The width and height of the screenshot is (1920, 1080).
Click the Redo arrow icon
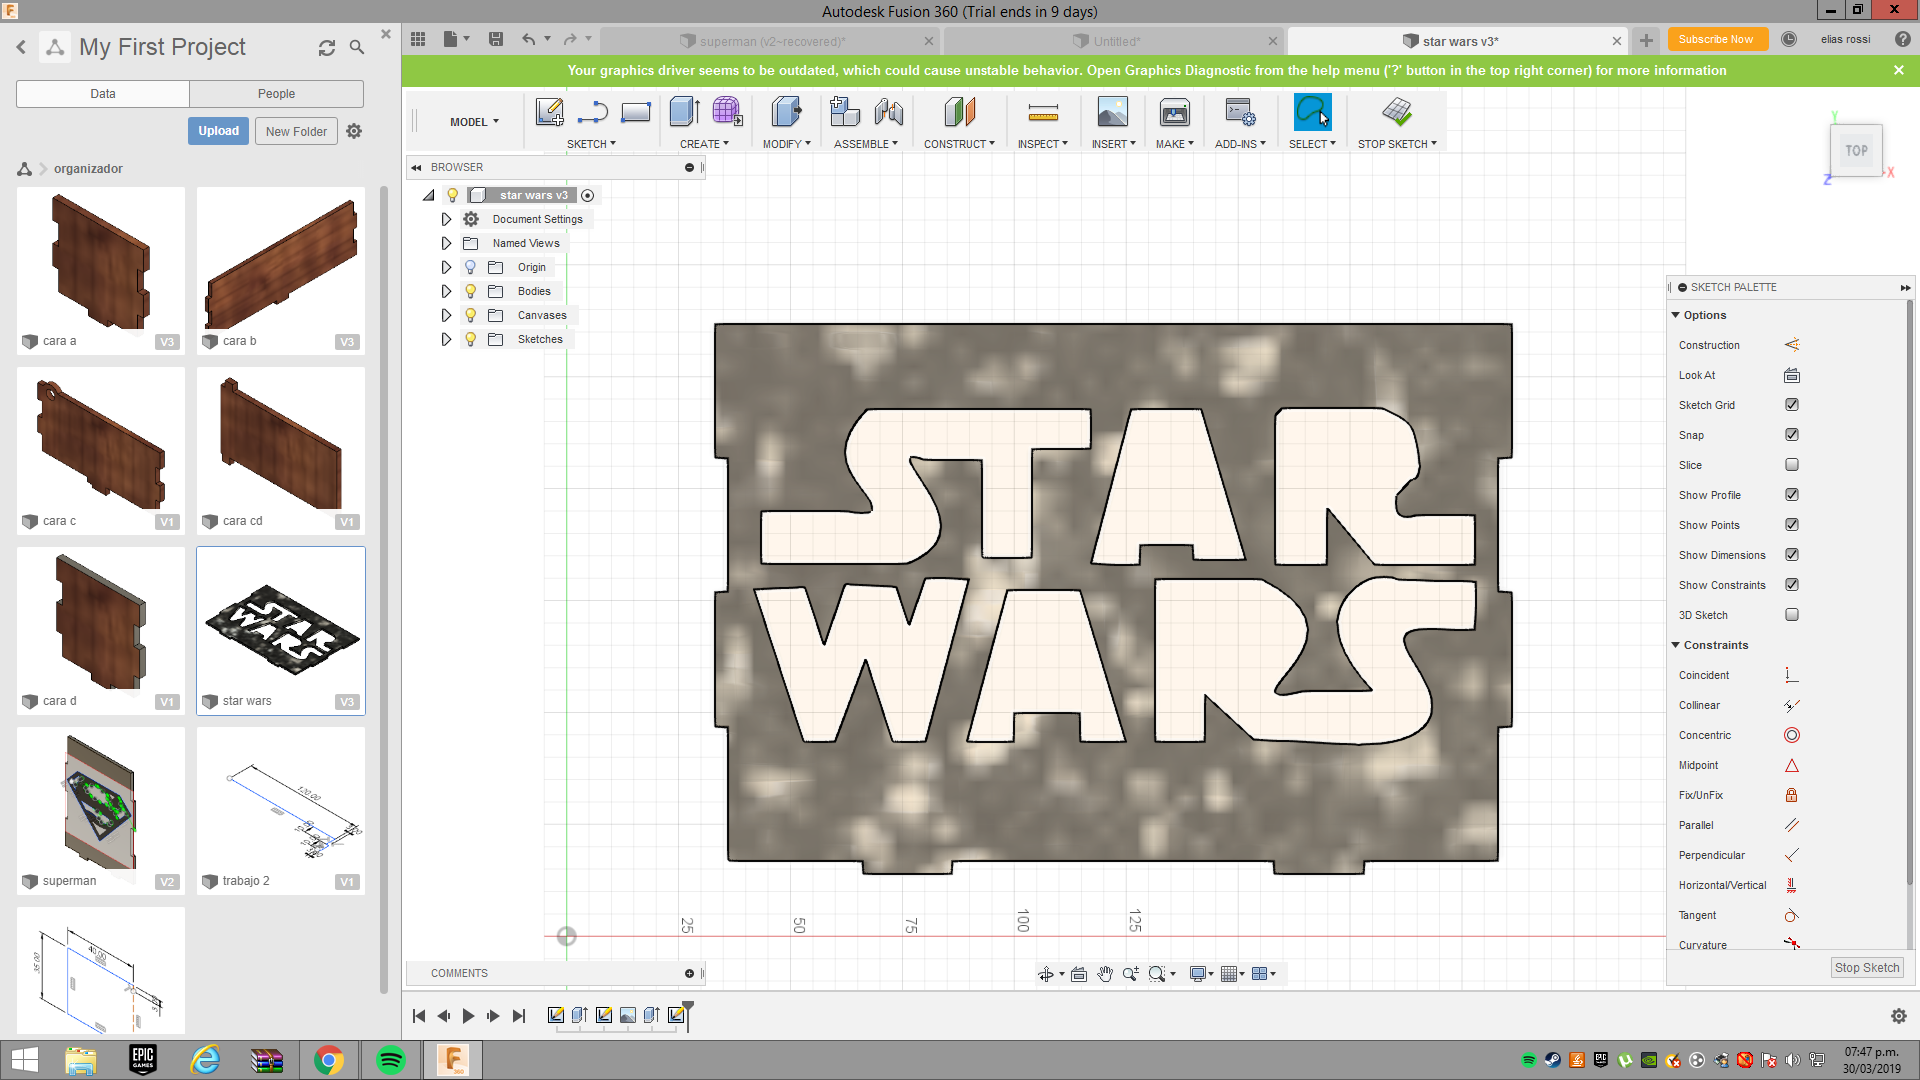[x=570, y=39]
